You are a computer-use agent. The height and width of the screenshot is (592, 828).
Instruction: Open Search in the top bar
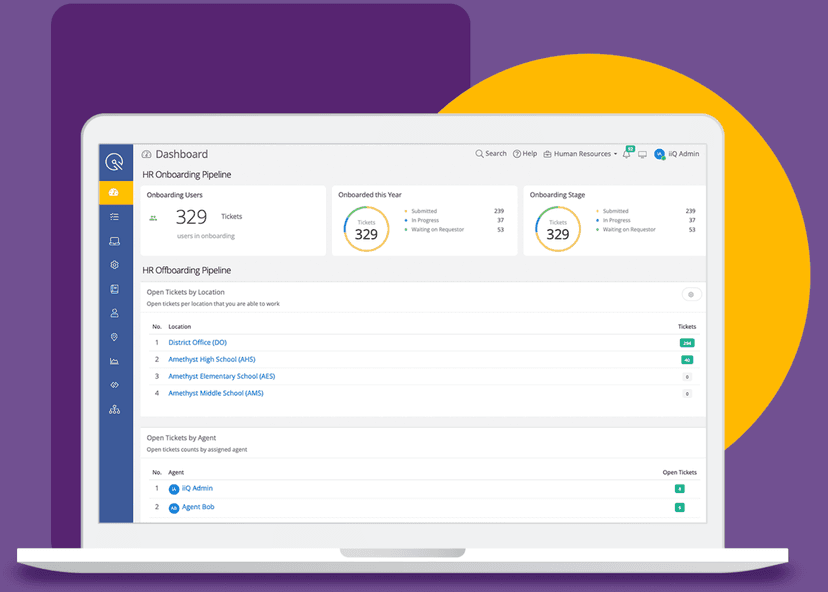tap(491, 154)
